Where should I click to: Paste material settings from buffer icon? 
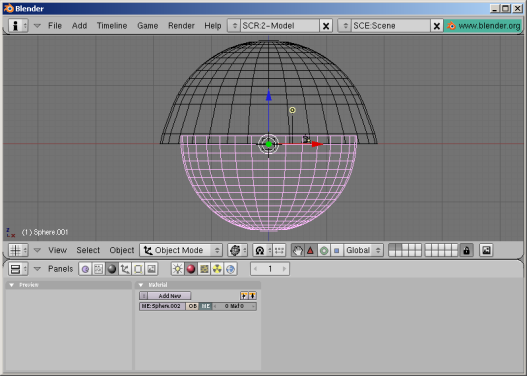pos(252,296)
